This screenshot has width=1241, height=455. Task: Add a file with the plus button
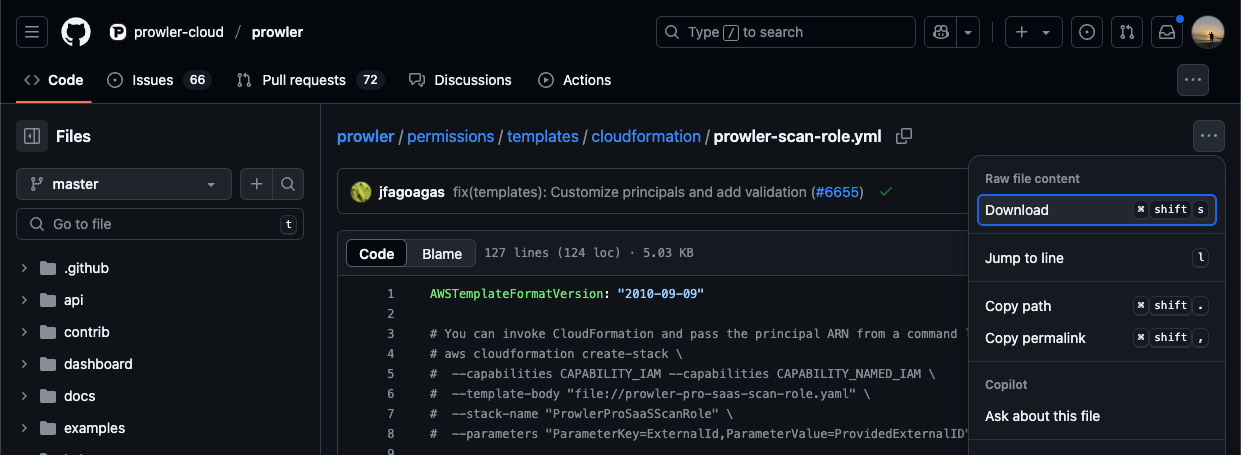click(256, 184)
